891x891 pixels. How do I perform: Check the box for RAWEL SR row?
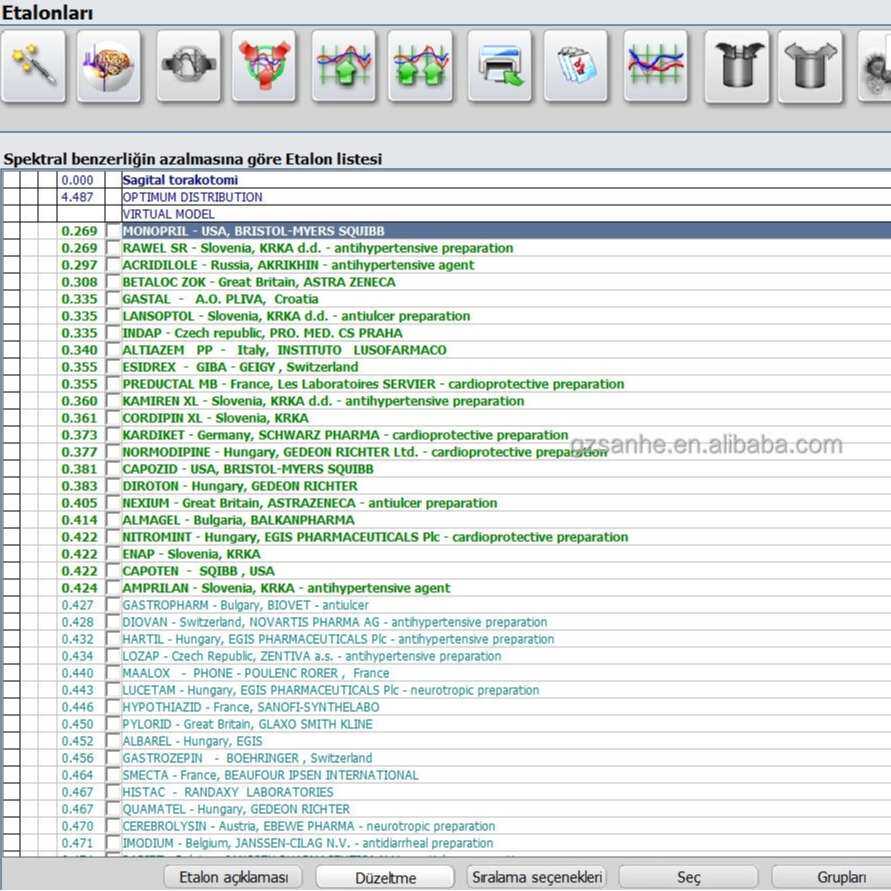tap(113, 248)
